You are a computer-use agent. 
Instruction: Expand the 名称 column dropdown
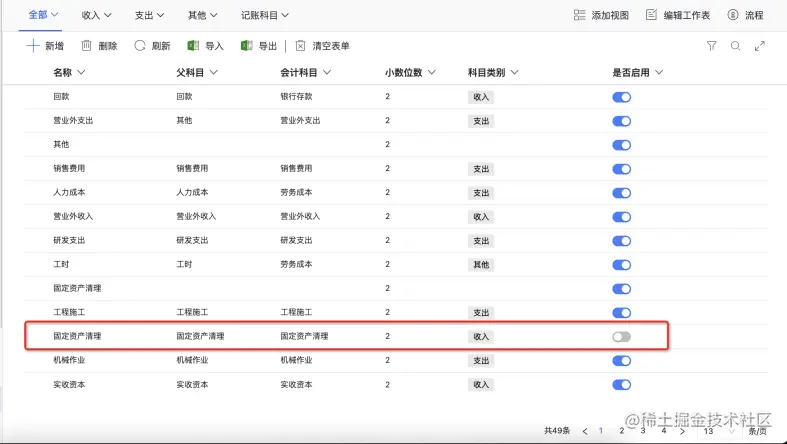point(81,73)
